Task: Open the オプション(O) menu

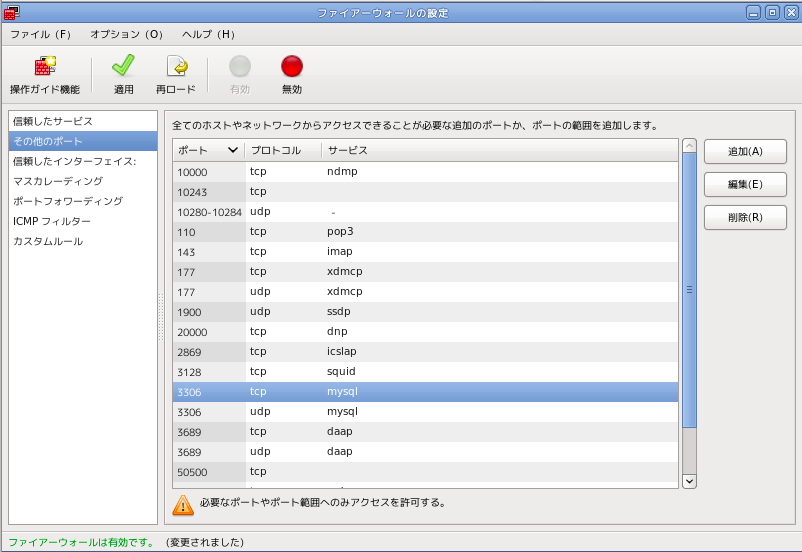Action: [126, 34]
